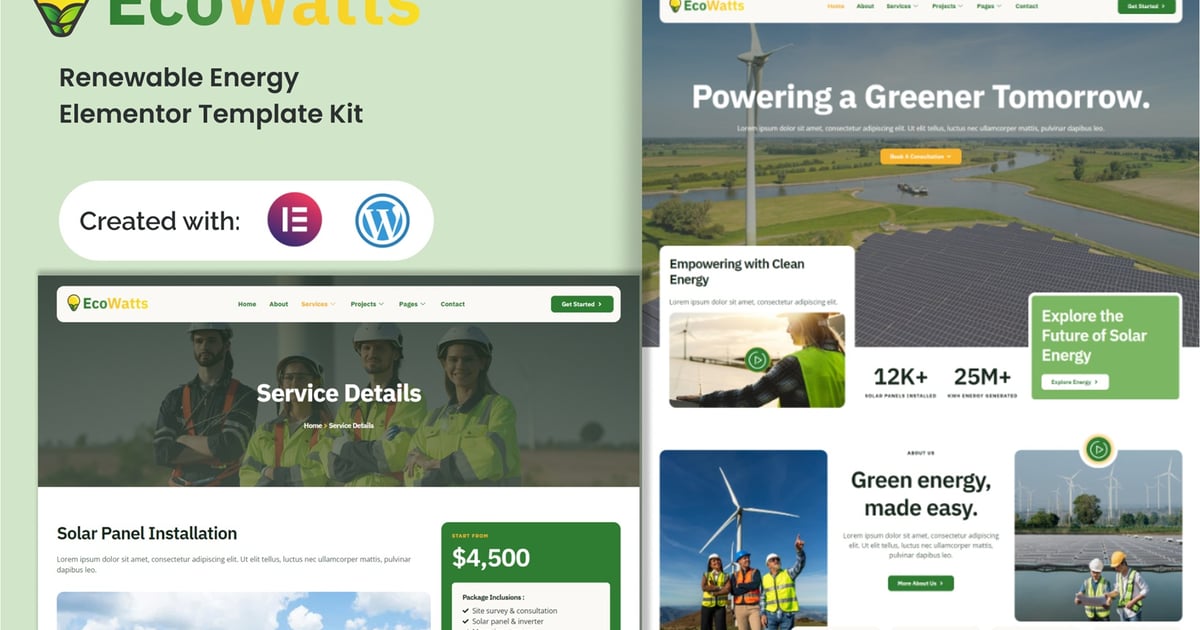Screen dimensions: 1200x630
Task: Click the EcoWatts lightbulb logo in homepage header
Action: [x=675, y=6]
